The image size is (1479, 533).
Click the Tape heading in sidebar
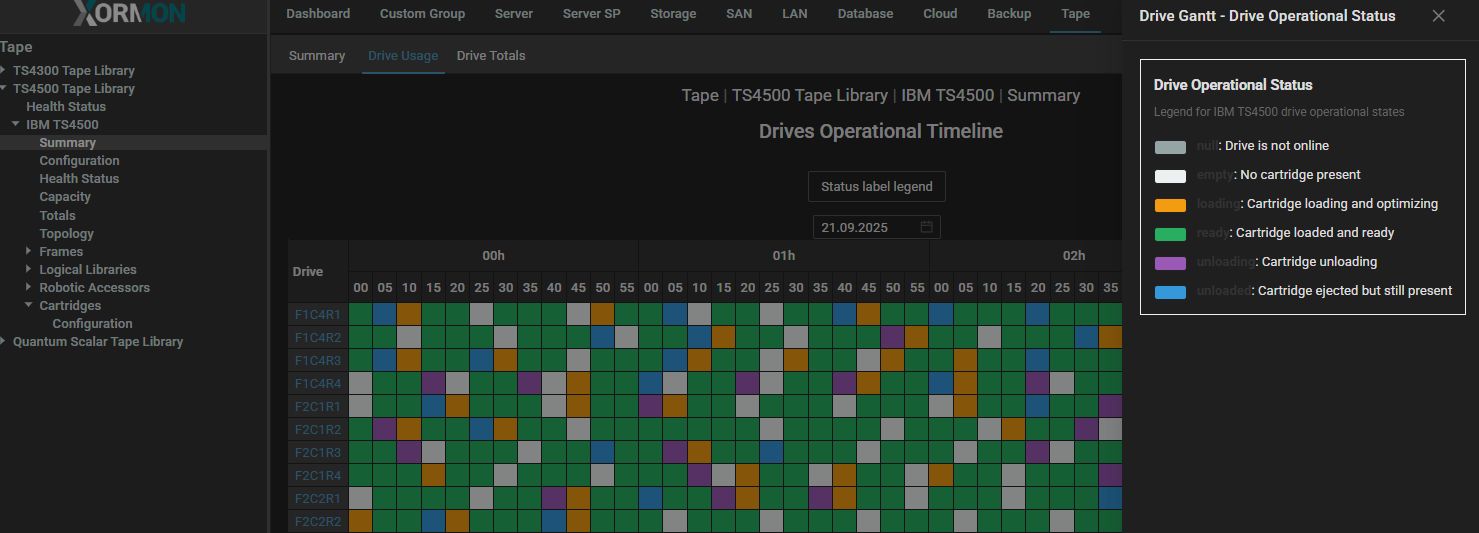[17, 47]
